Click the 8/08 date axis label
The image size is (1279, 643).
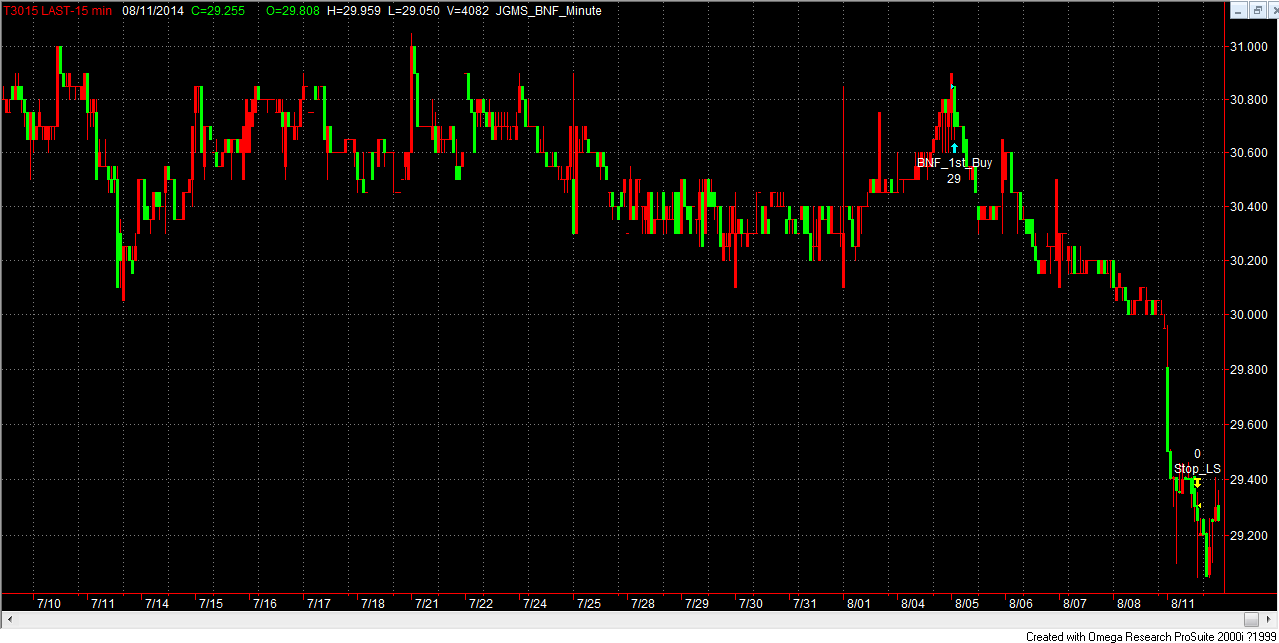[1128, 603]
